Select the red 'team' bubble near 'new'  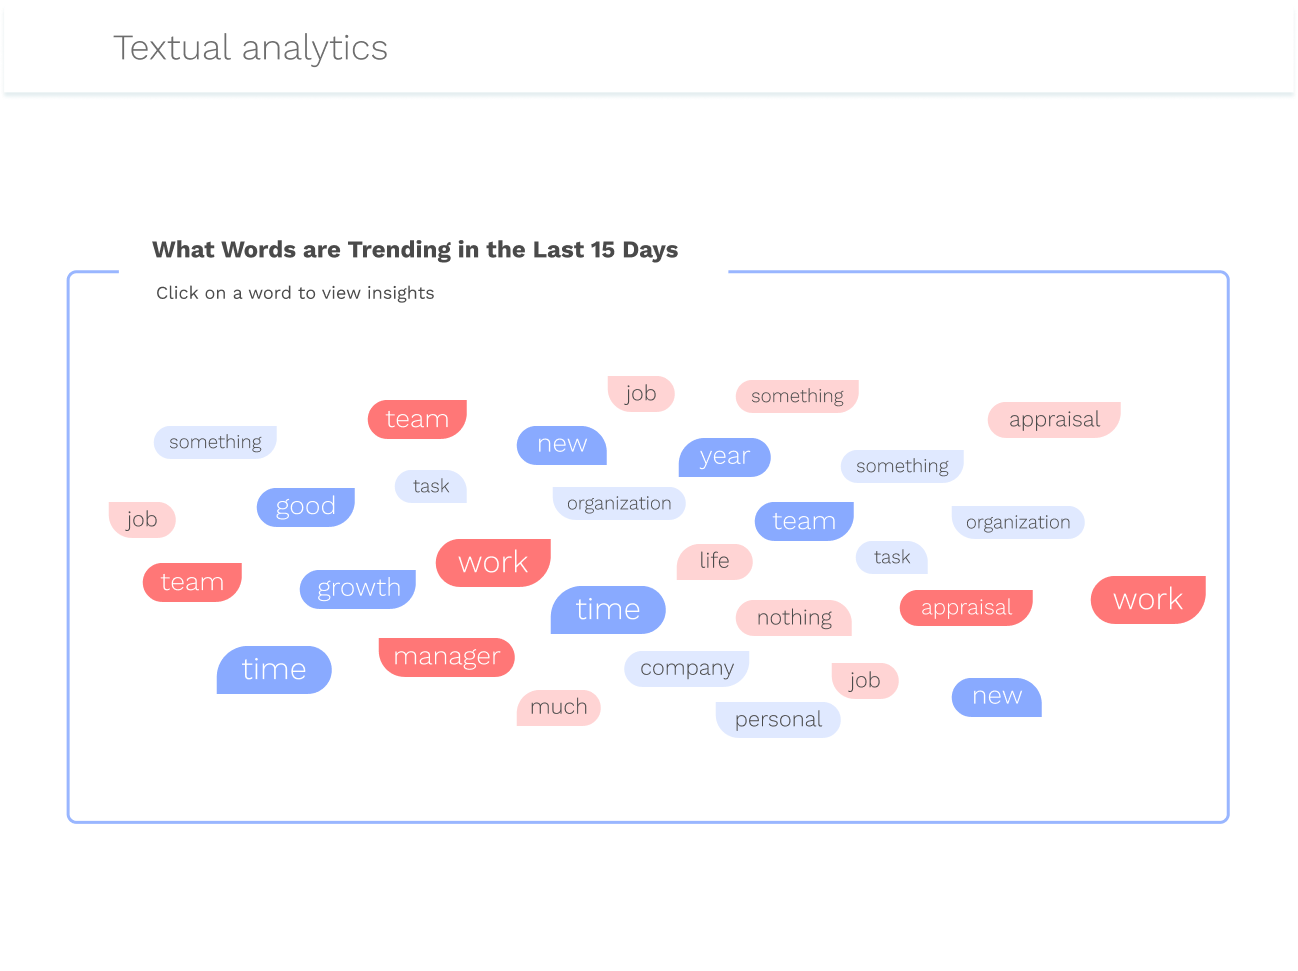click(x=417, y=419)
